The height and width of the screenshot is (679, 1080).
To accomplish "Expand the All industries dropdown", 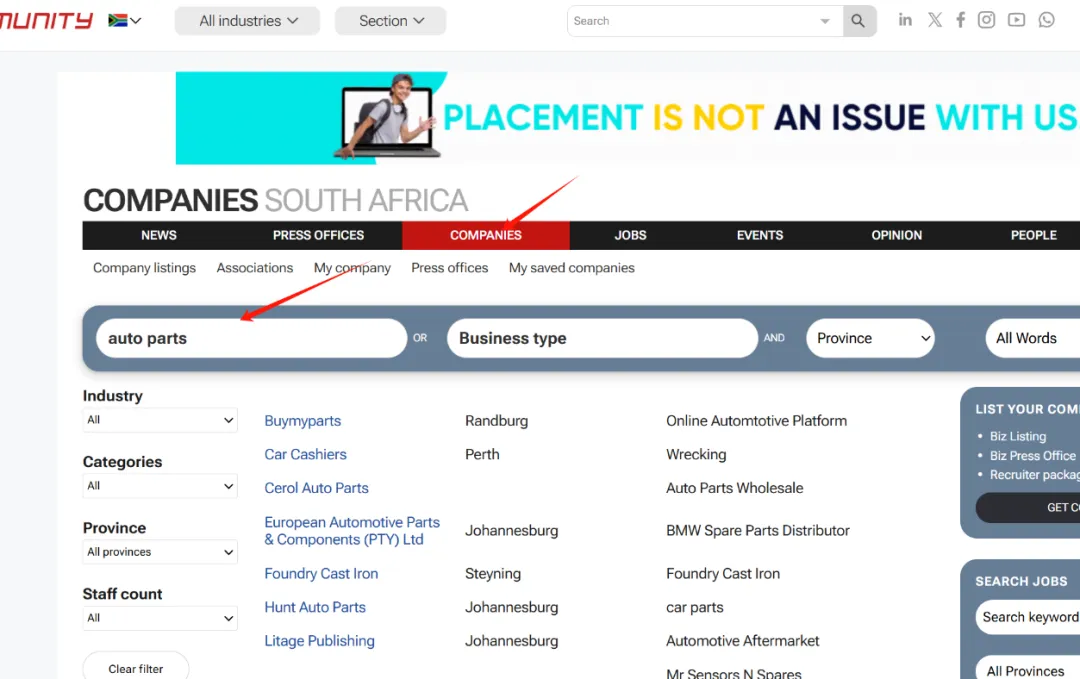I will pyautogui.click(x=247, y=21).
